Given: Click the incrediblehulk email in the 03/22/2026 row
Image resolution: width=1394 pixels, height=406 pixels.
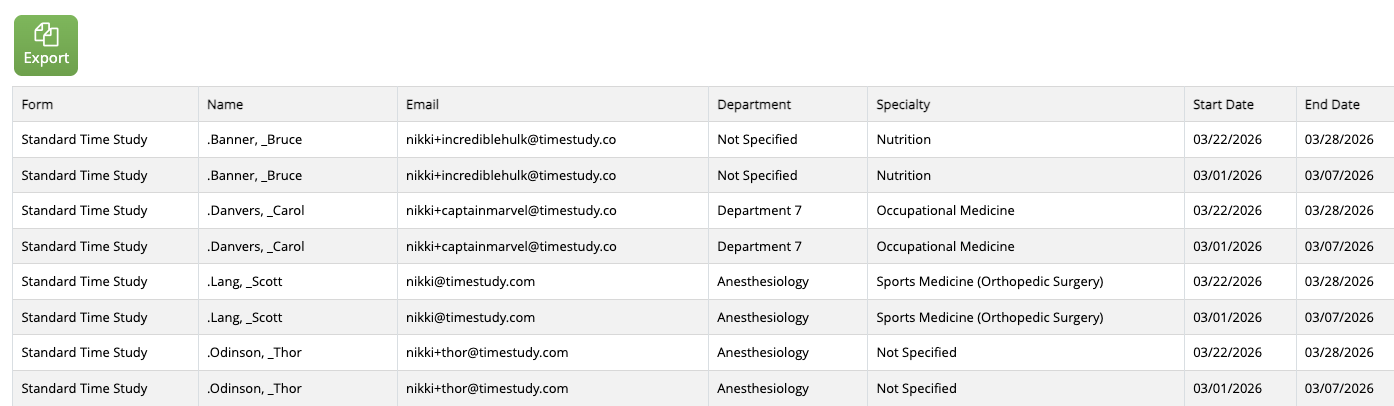Looking at the screenshot, I should (x=511, y=140).
